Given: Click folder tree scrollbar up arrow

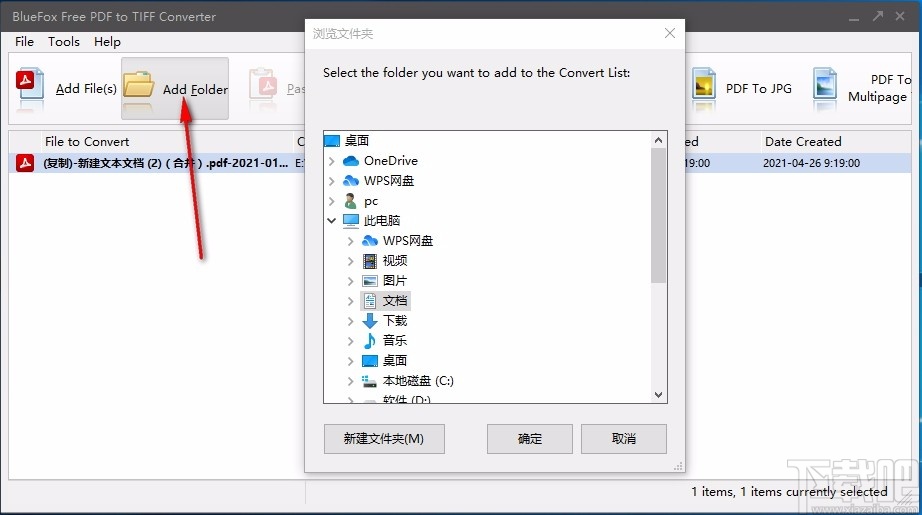Looking at the screenshot, I should (659, 140).
